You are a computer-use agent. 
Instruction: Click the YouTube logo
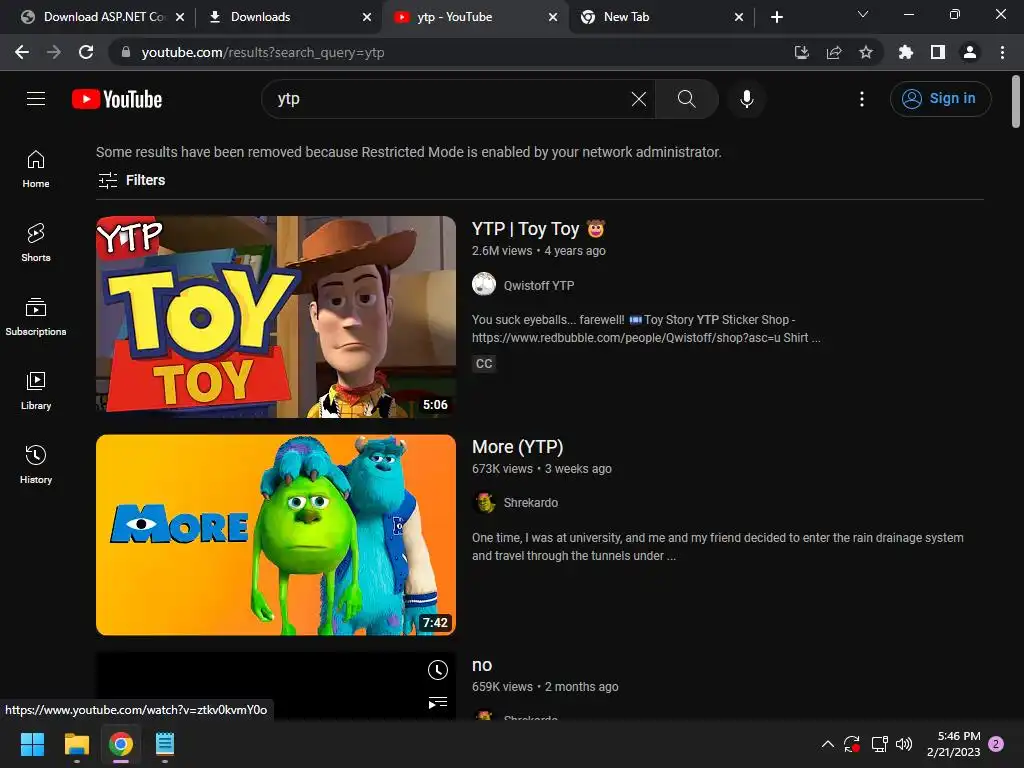pos(117,99)
